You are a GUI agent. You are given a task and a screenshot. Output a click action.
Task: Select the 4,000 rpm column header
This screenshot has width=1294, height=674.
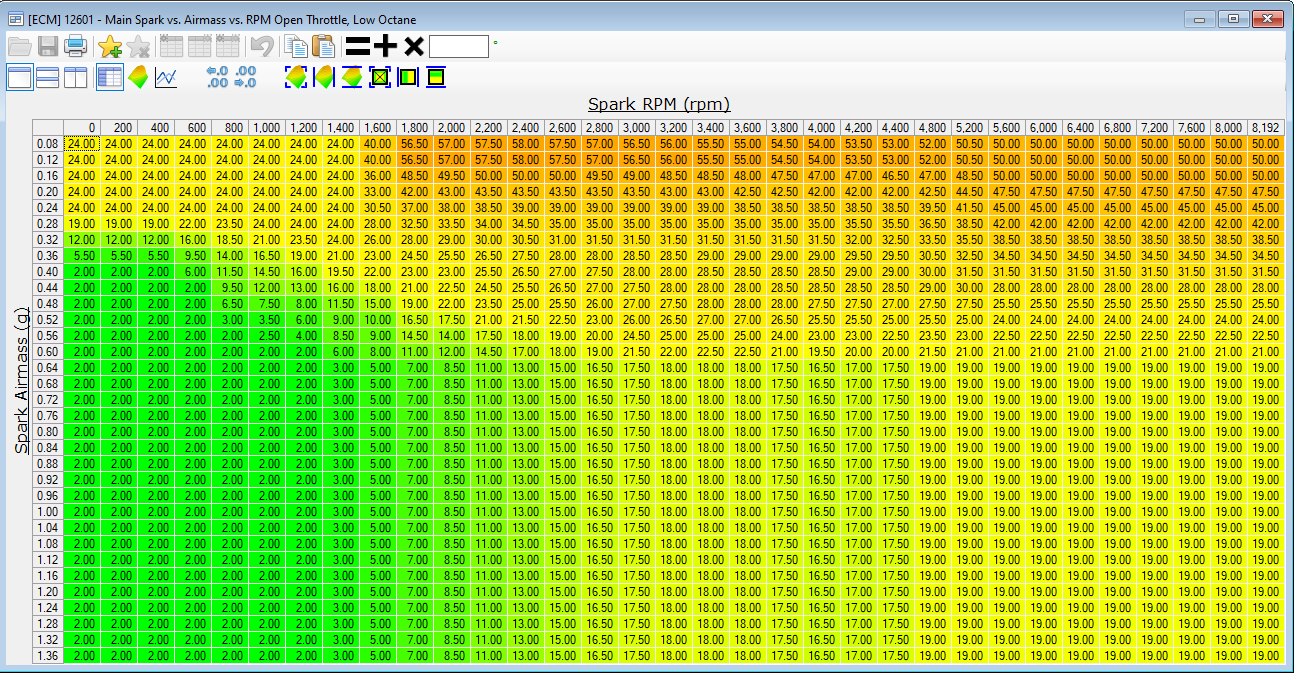pos(822,127)
